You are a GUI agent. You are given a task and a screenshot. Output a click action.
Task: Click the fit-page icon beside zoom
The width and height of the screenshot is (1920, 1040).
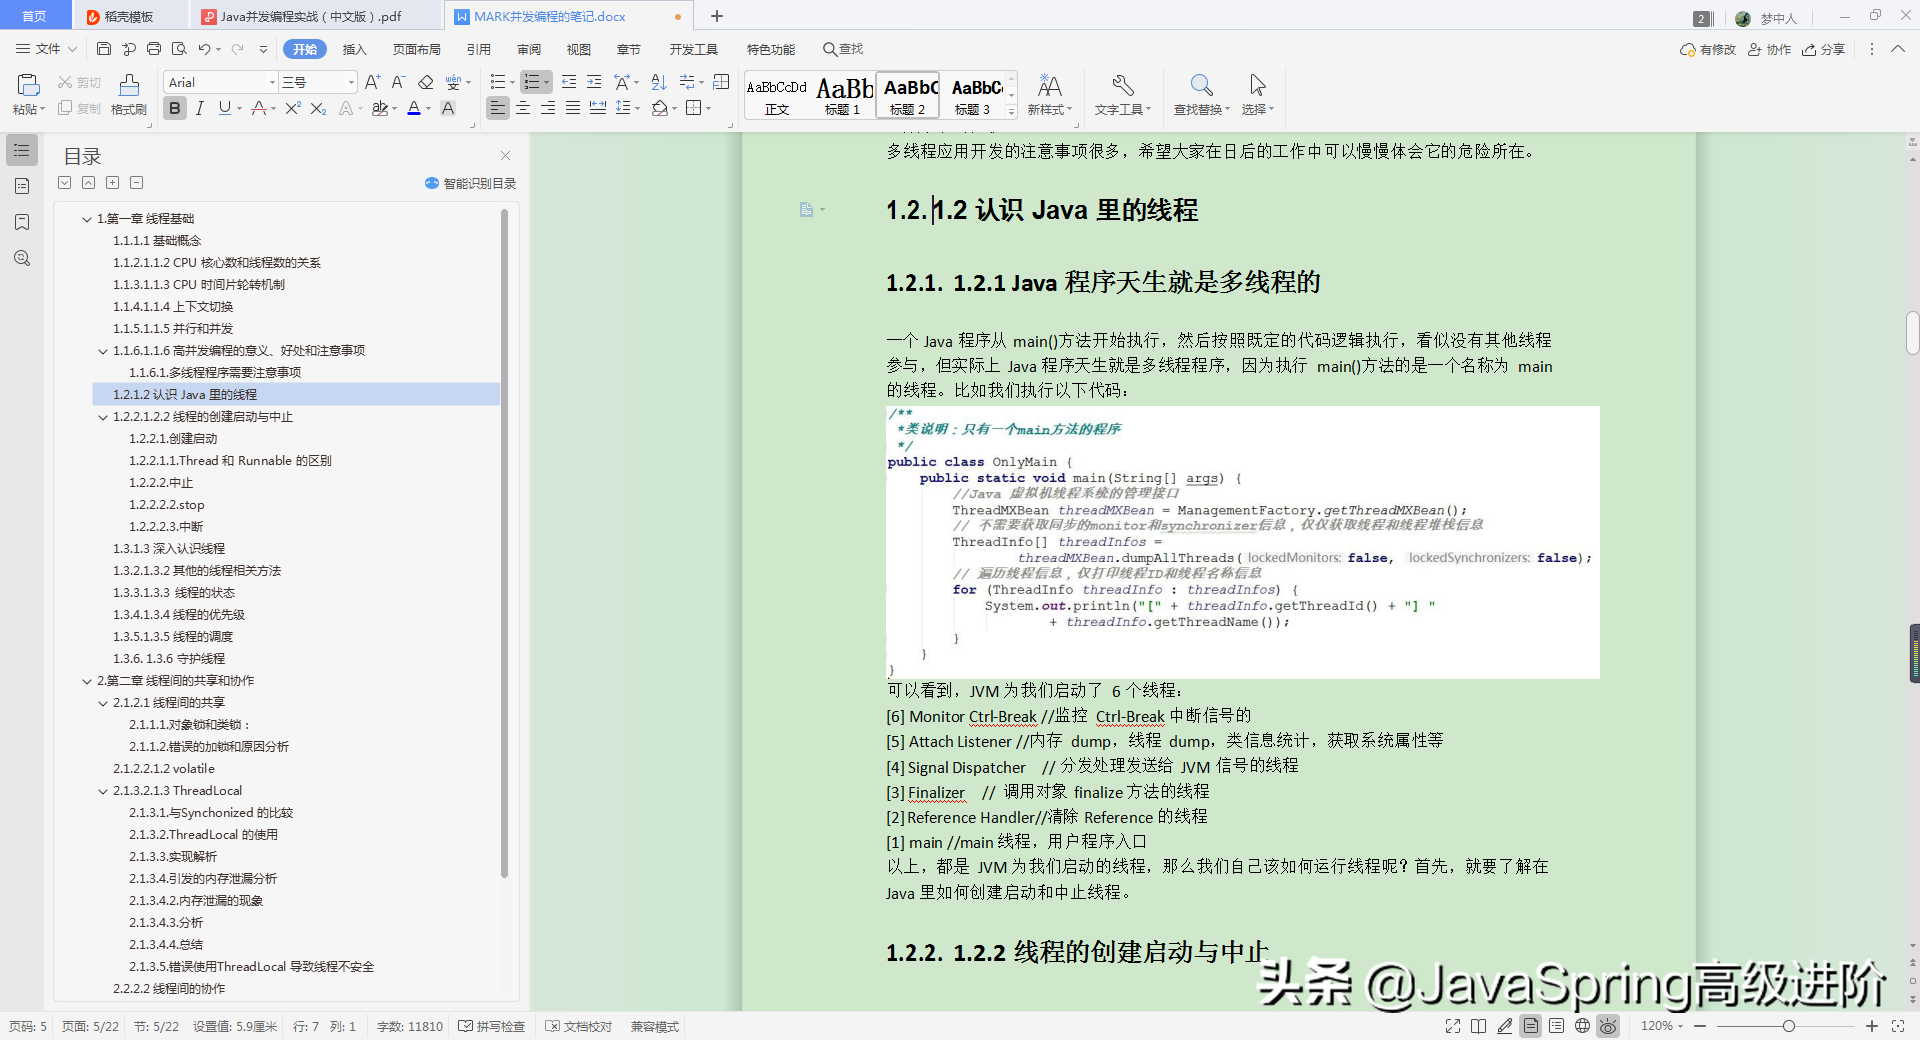pyautogui.click(x=1897, y=1026)
